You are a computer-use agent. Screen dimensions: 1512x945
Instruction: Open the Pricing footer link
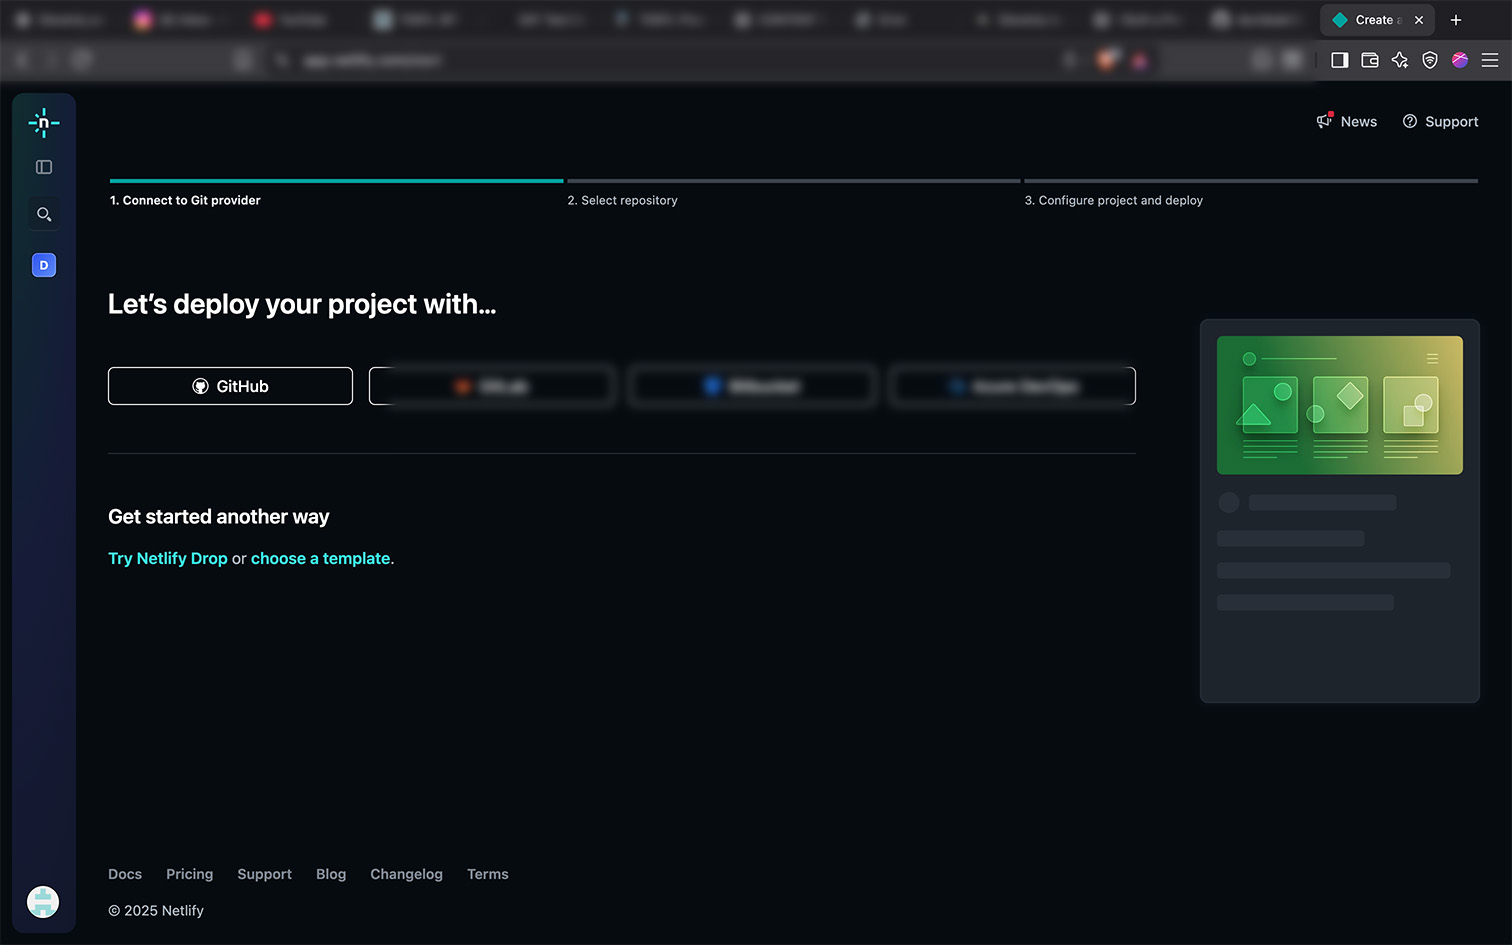190,874
